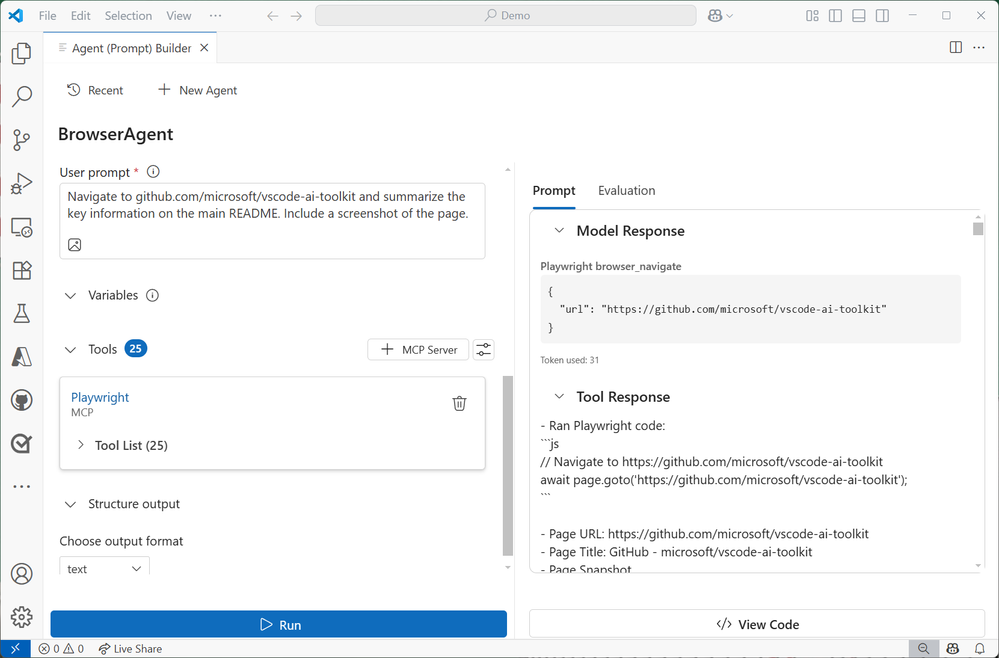Split the editor to the right
999x658 pixels.
(956, 48)
